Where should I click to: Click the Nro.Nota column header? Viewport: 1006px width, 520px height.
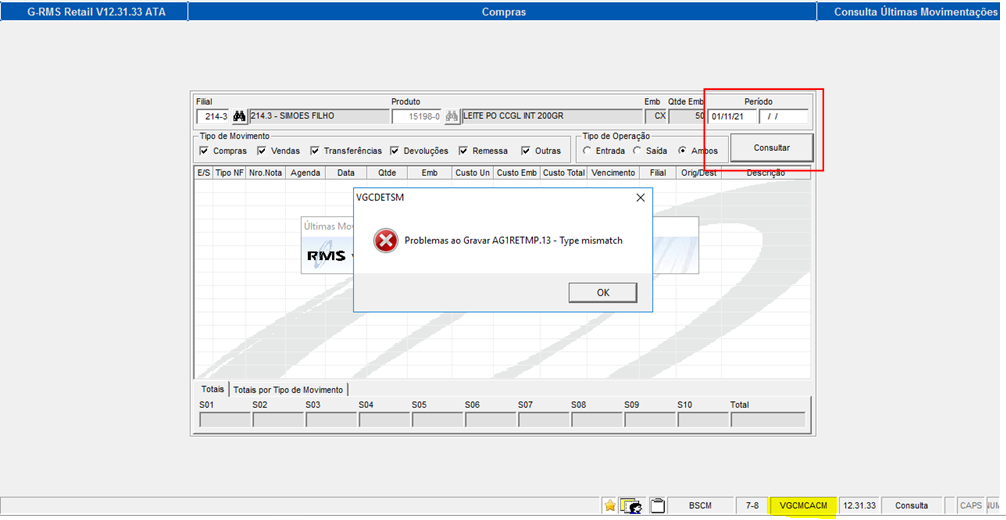pyautogui.click(x=265, y=173)
